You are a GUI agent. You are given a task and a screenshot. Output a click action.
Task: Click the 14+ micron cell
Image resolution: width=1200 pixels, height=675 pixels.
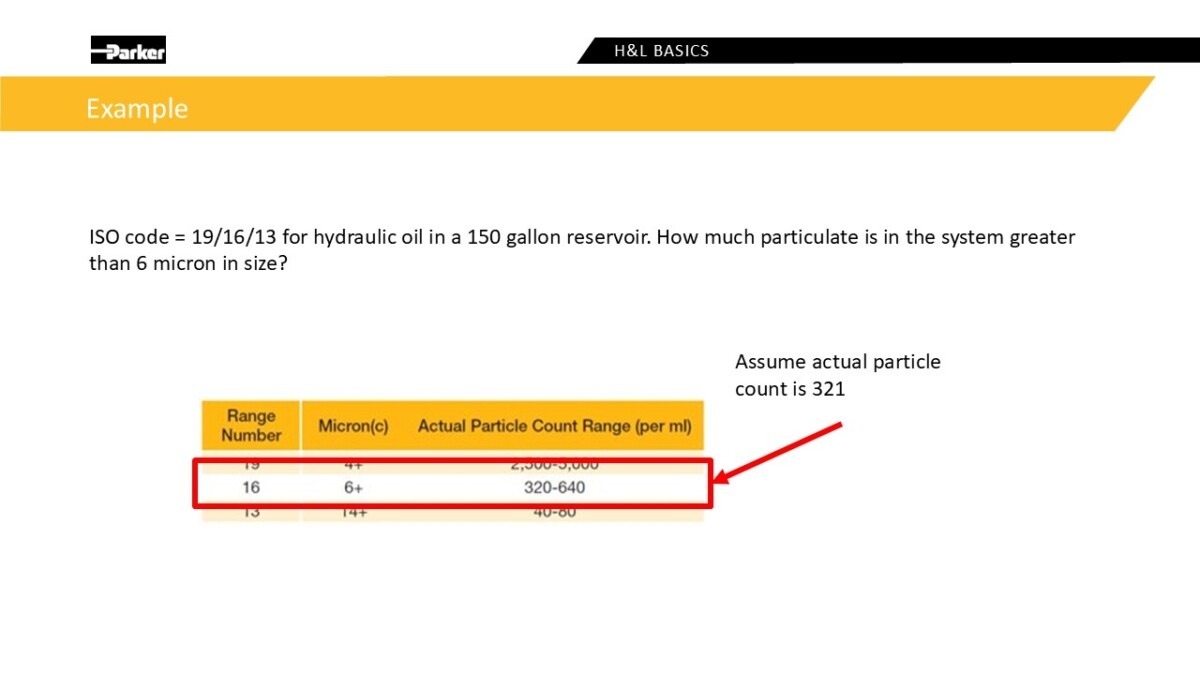[x=353, y=513]
